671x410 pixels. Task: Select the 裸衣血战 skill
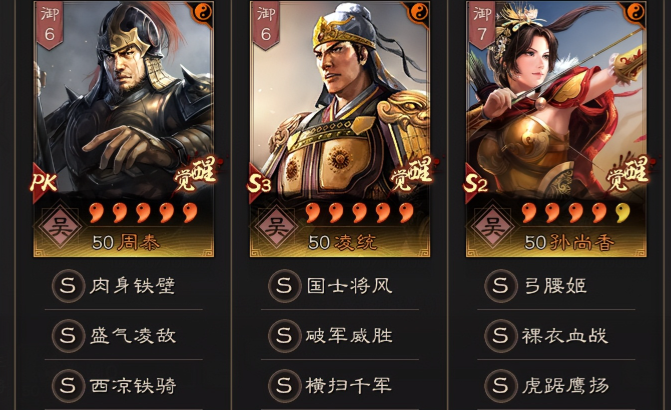(556, 335)
